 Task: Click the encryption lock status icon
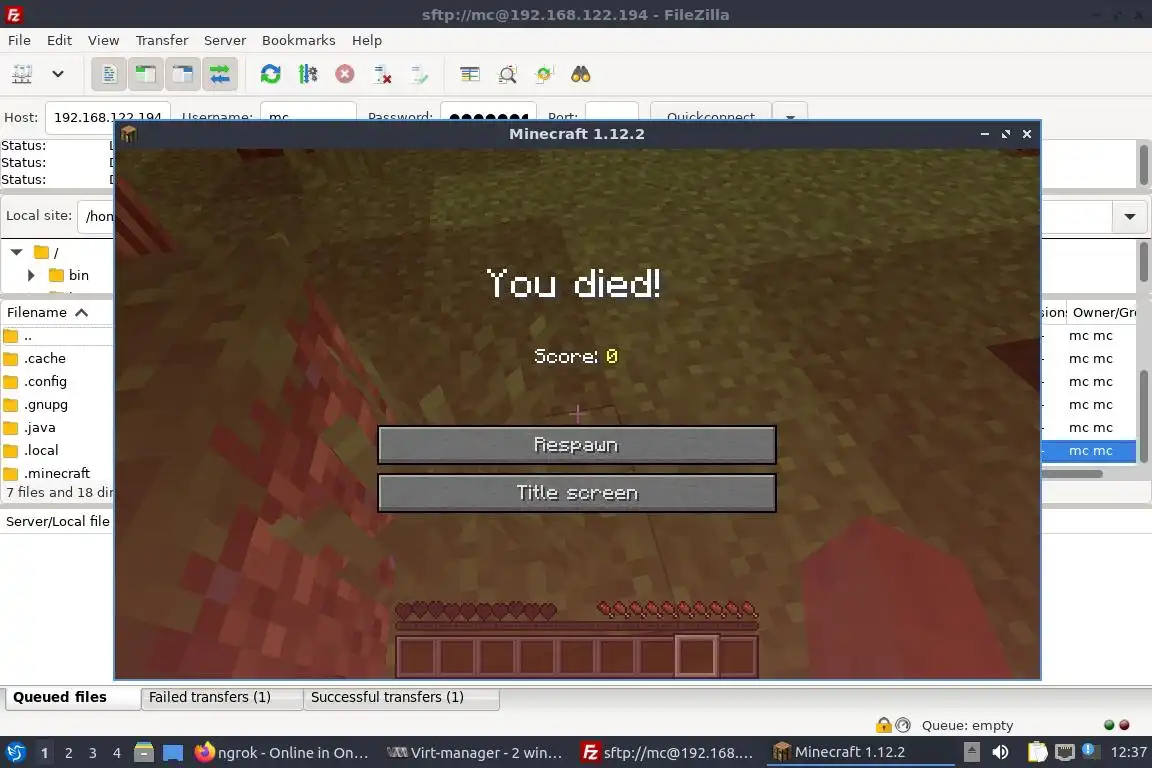coord(883,725)
